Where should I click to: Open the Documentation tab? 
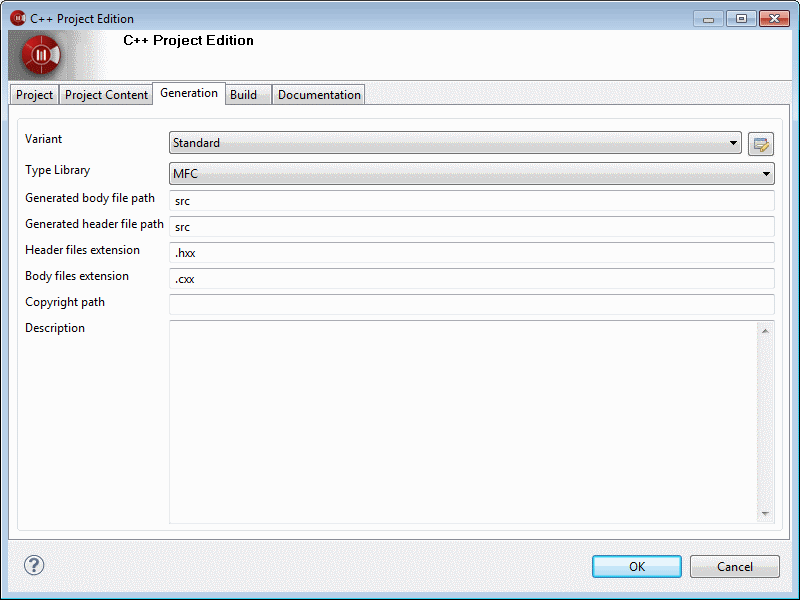[319, 95]
